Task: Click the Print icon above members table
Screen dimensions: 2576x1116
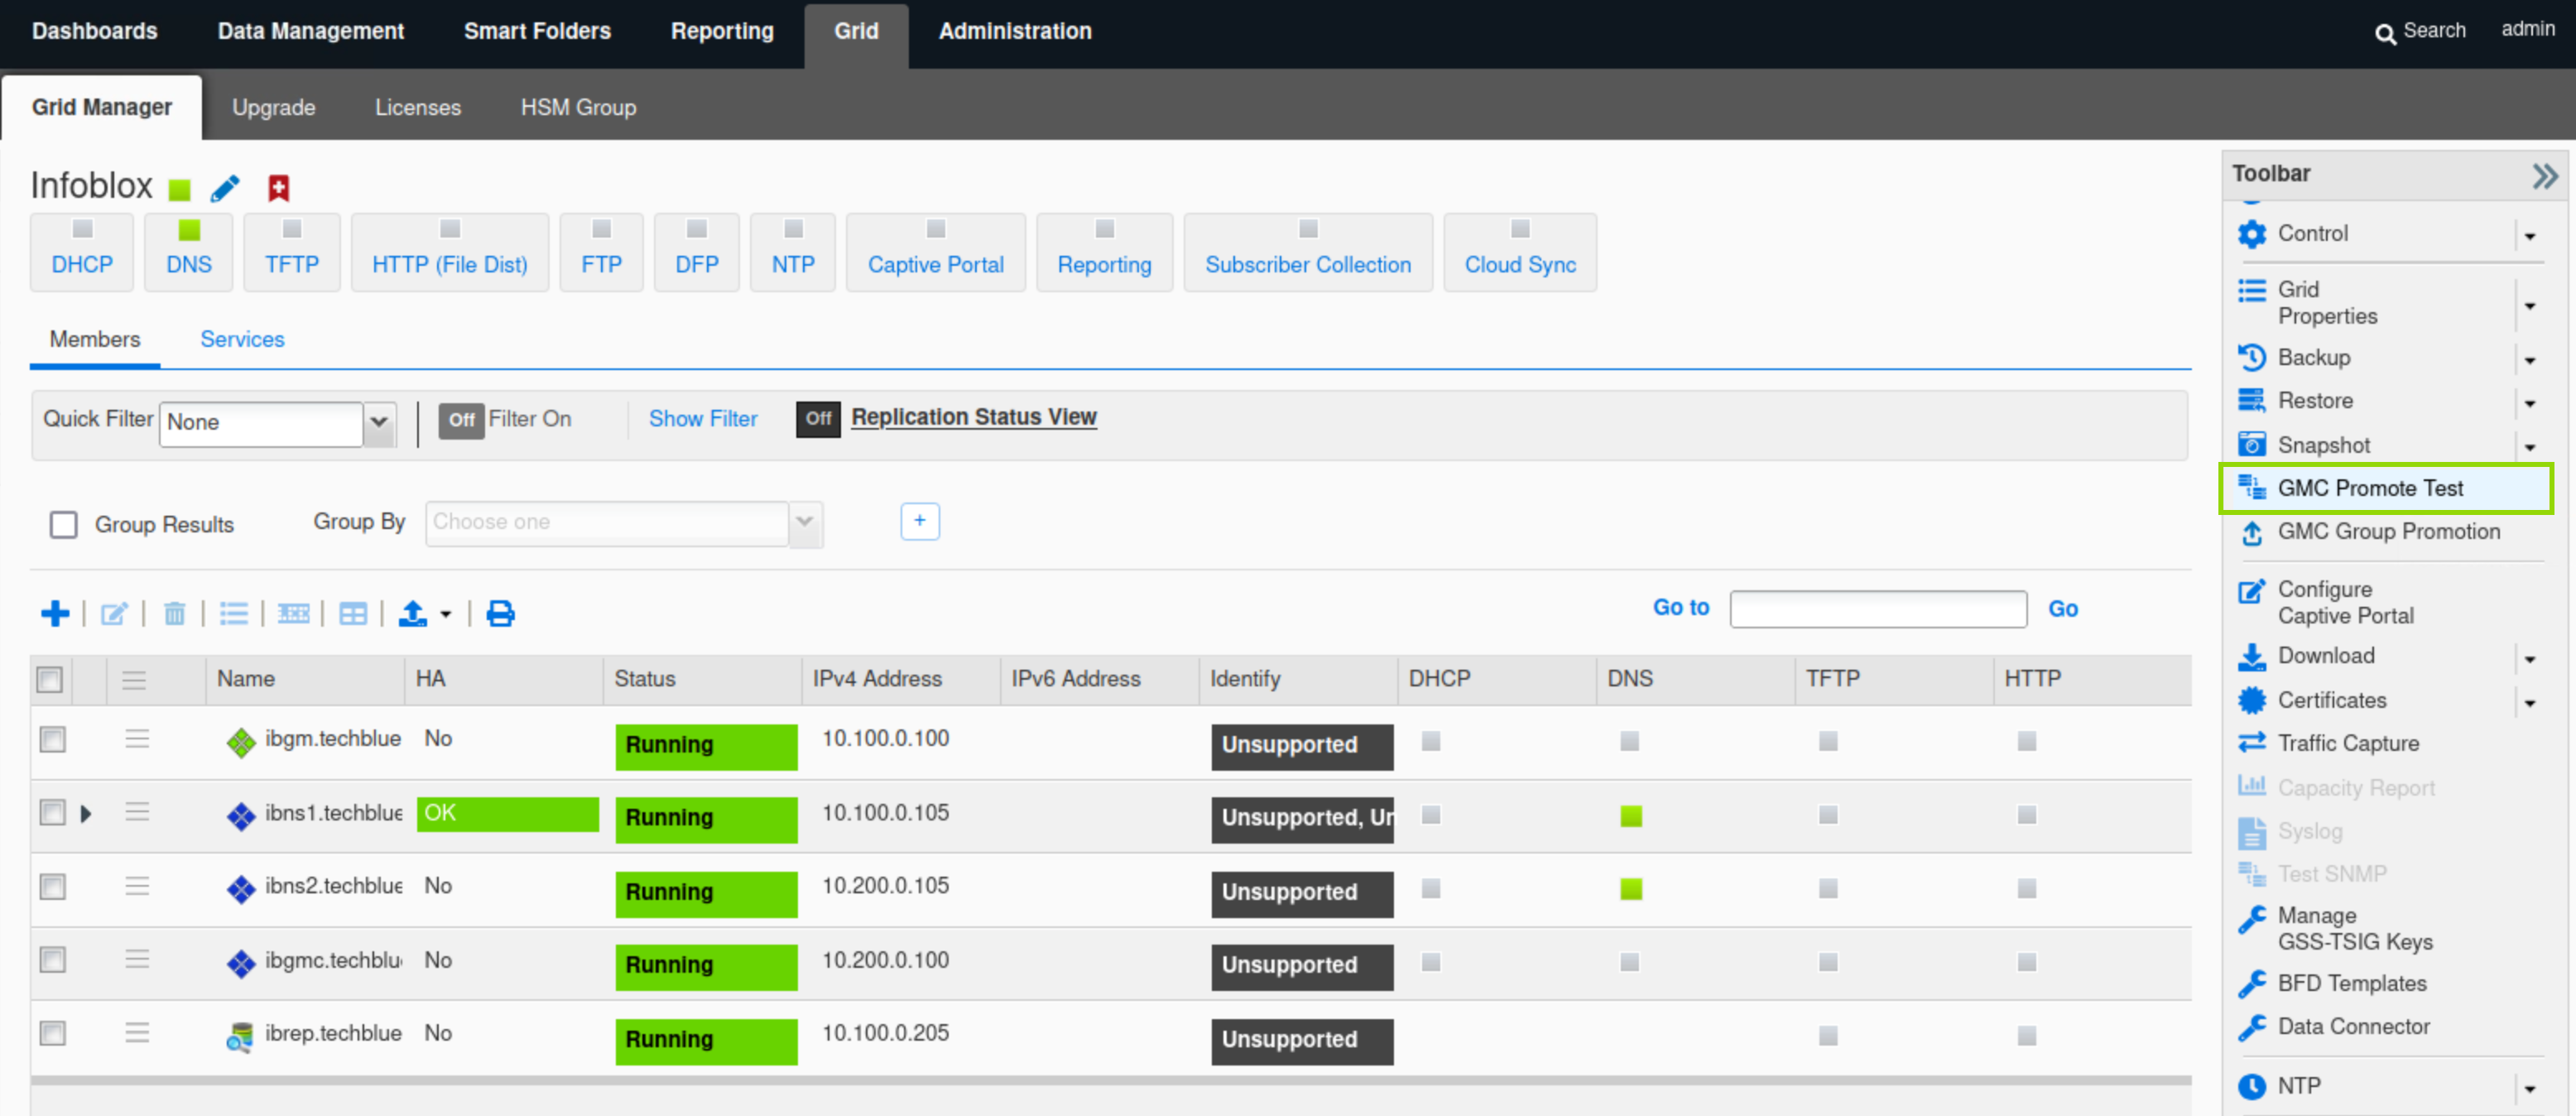Action: coord(500,613)
